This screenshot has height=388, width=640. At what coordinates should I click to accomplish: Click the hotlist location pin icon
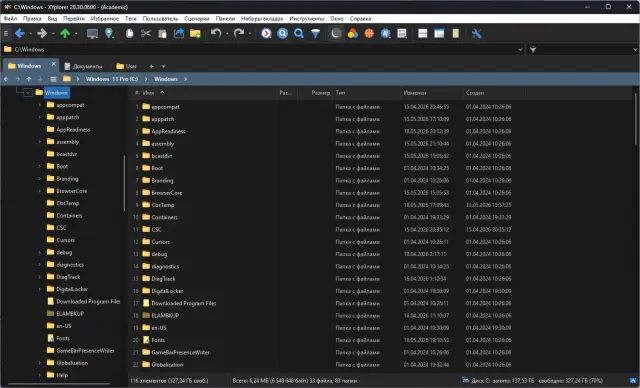[109, 33]
